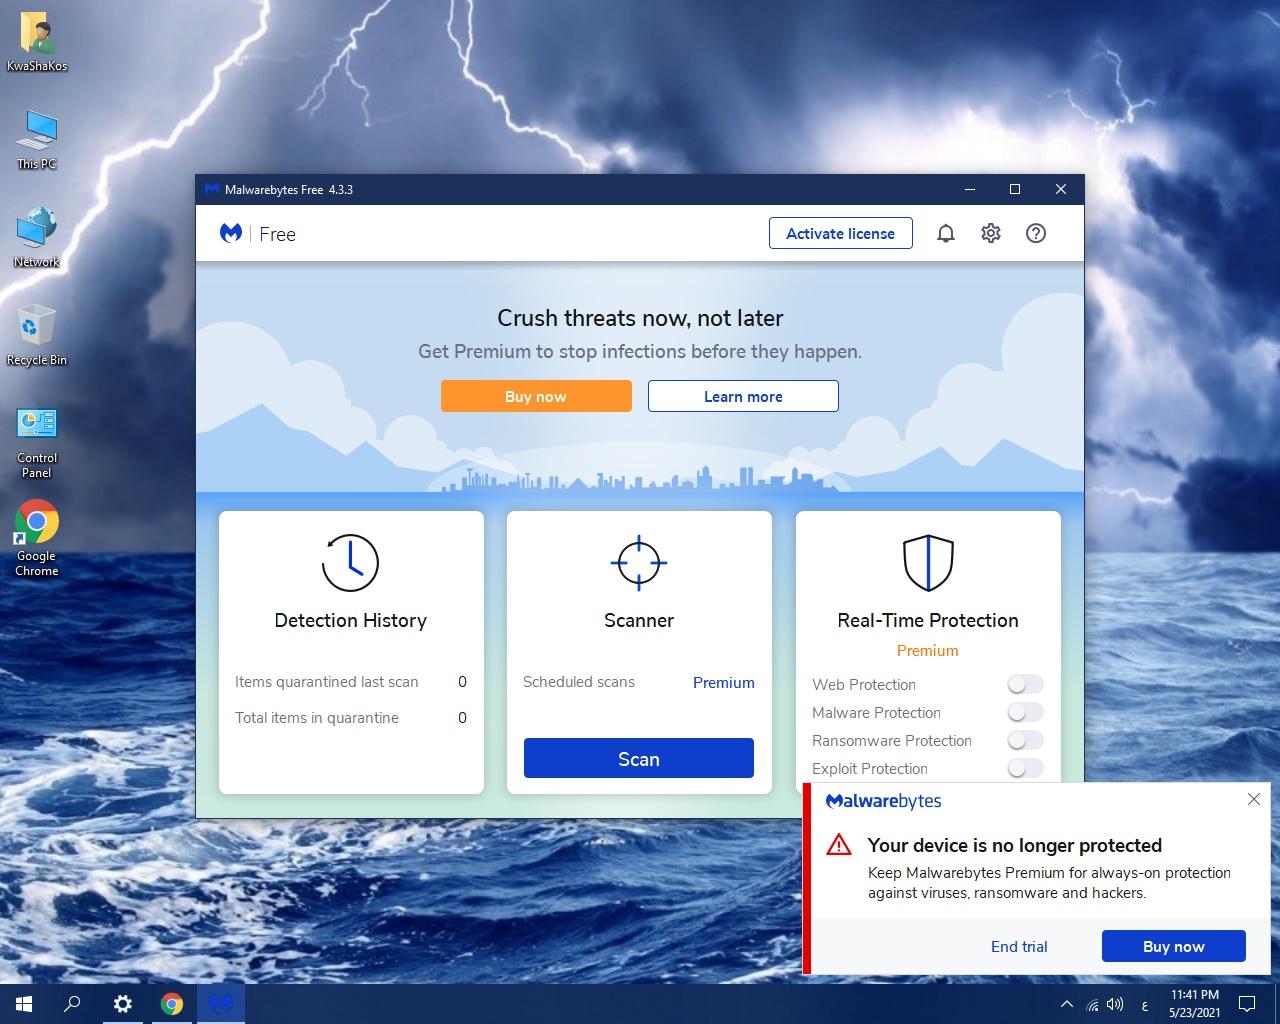Click End trial in the popup

(1019, 946)
